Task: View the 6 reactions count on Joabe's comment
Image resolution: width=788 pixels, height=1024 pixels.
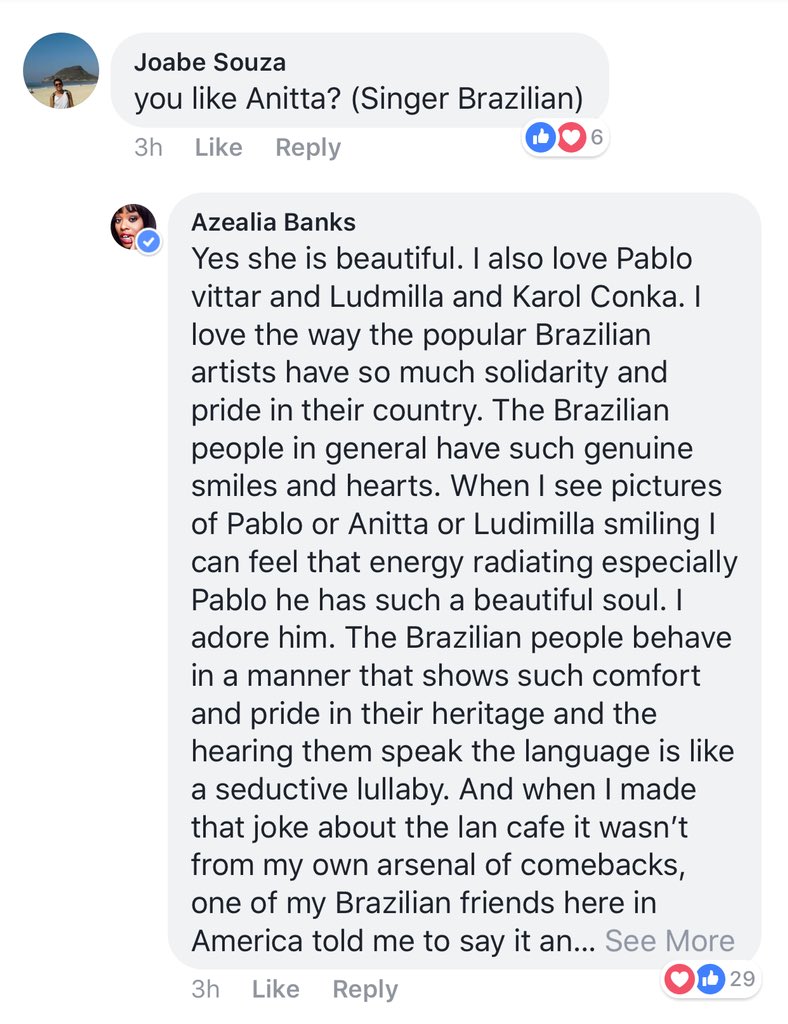Action: tap(596, 138)
